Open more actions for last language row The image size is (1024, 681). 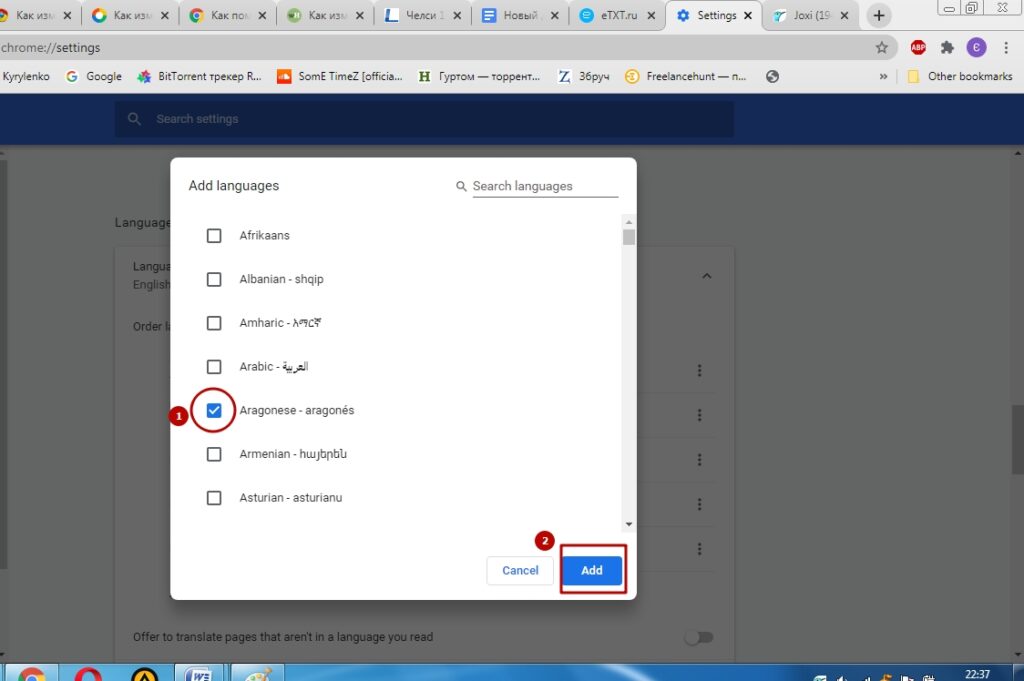[699, 549]
